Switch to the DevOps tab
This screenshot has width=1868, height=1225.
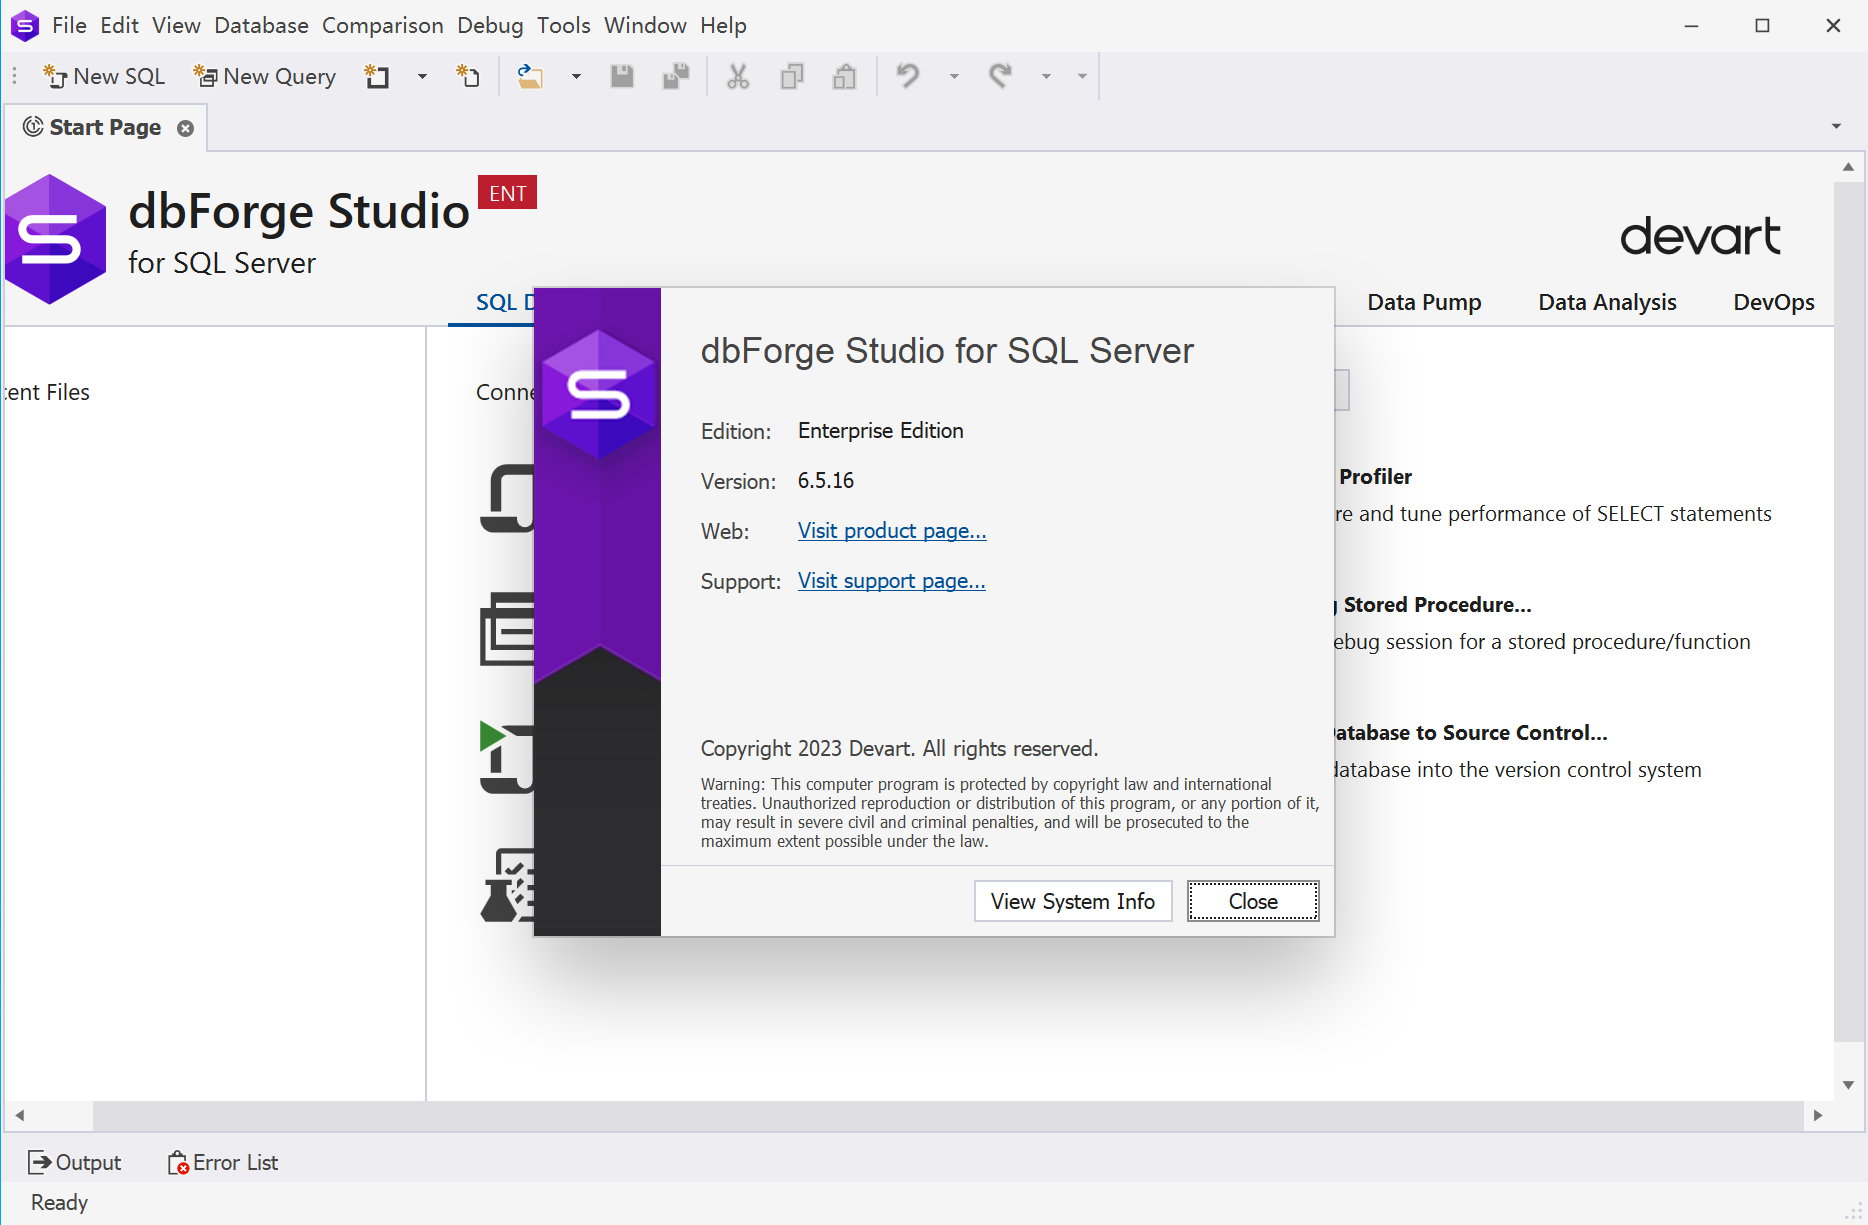1773,302
